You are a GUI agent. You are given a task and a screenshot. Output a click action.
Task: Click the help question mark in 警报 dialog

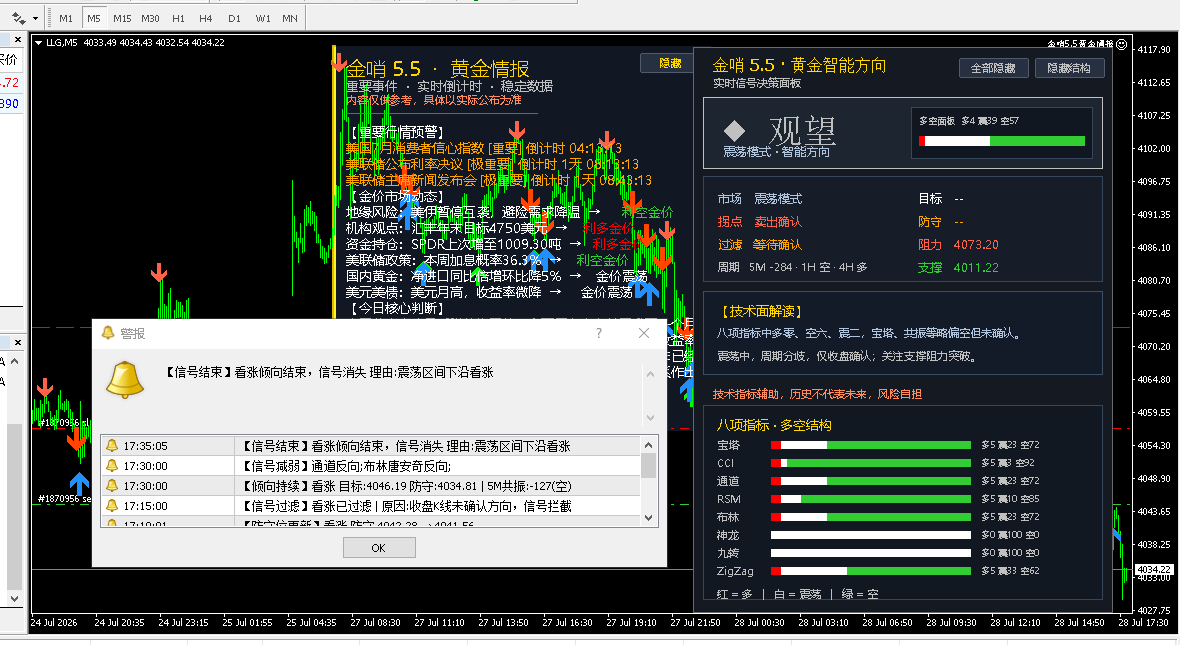tap(599, 333)
